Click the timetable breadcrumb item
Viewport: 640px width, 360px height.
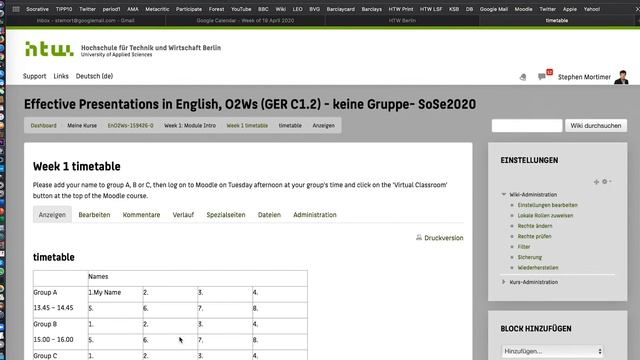[290, 126]
